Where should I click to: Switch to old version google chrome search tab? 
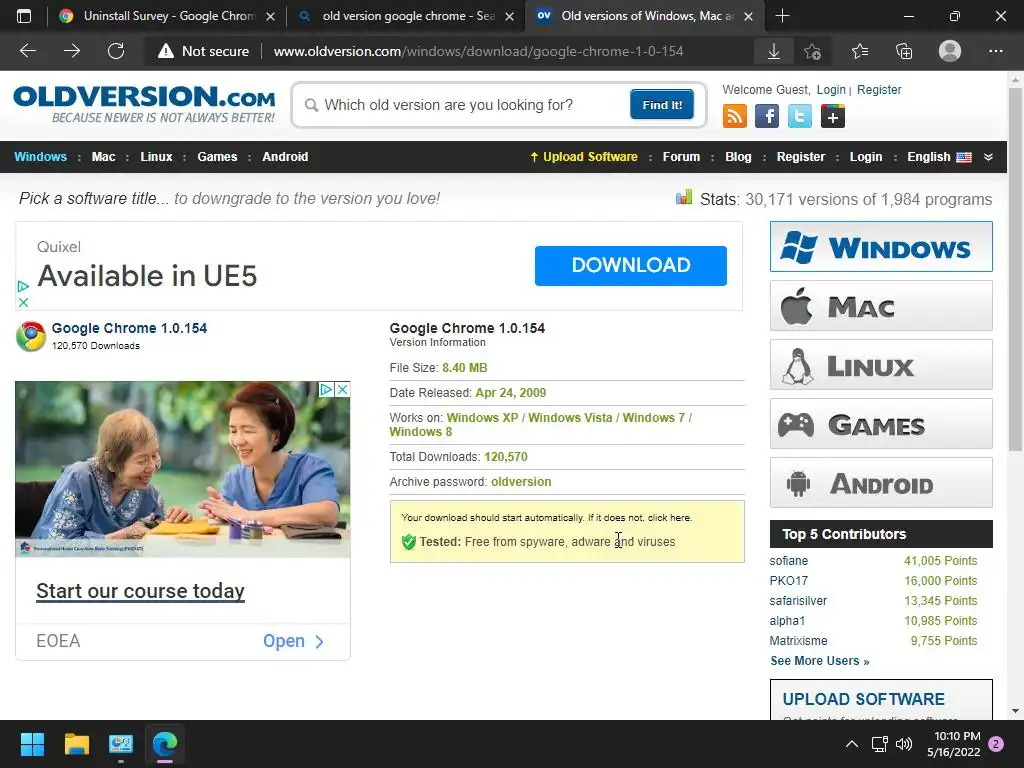point(408,16)
